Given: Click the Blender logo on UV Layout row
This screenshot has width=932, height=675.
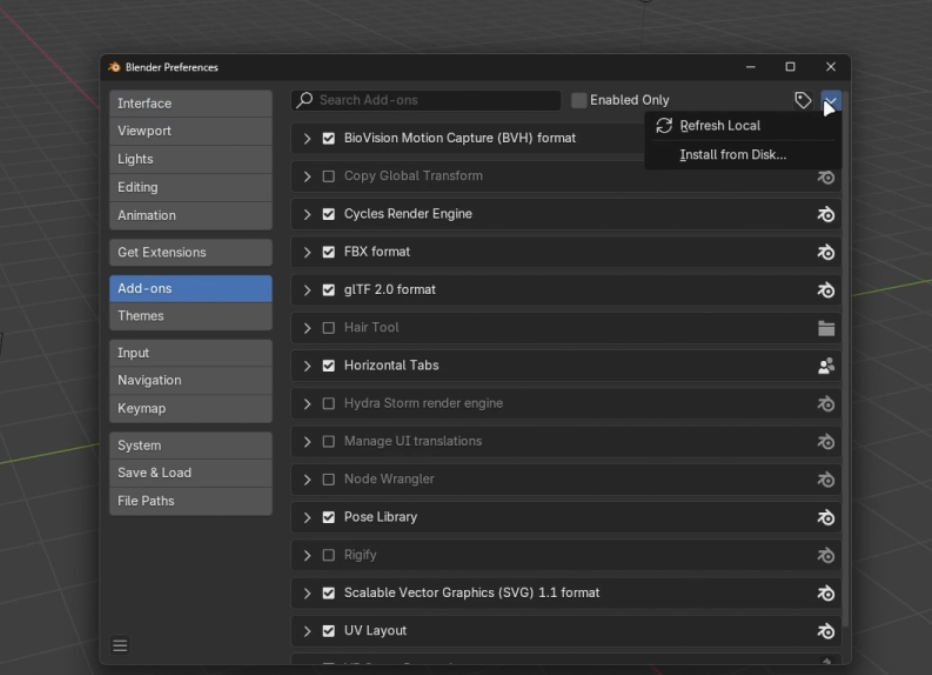Looking at the screenshot, I should [826, 631].
